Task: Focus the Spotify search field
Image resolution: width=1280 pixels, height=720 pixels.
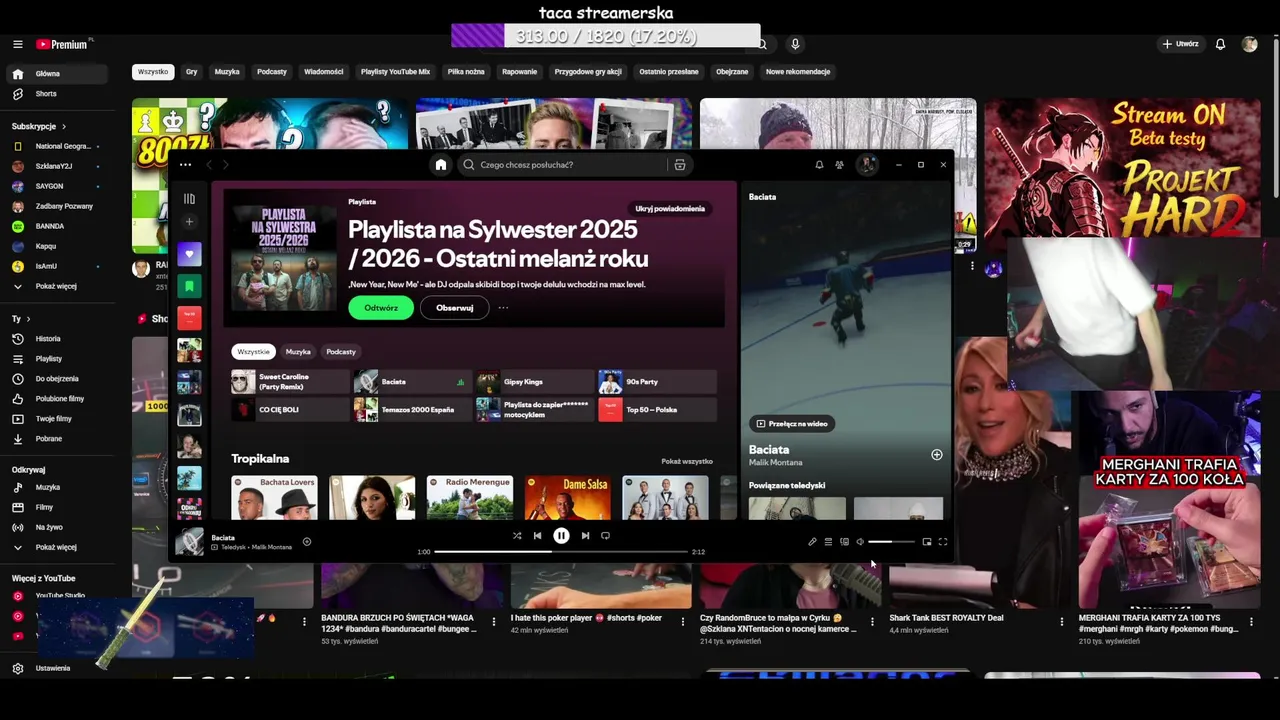Action: pyautogui.click(x=563, y=165)
